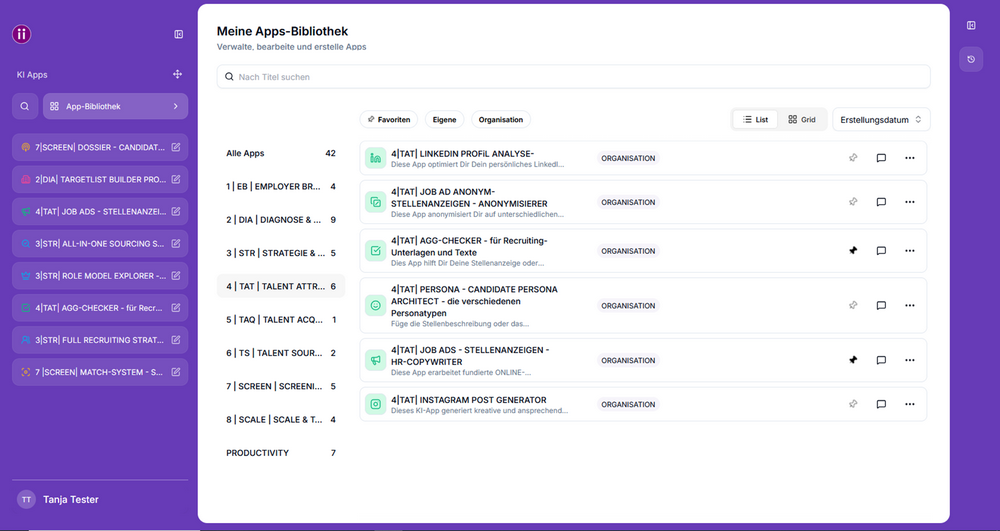Collapse the left sidebar panel icon
Image resolution: width=1000 pixels, height=531 pixels.
[179, 34]
